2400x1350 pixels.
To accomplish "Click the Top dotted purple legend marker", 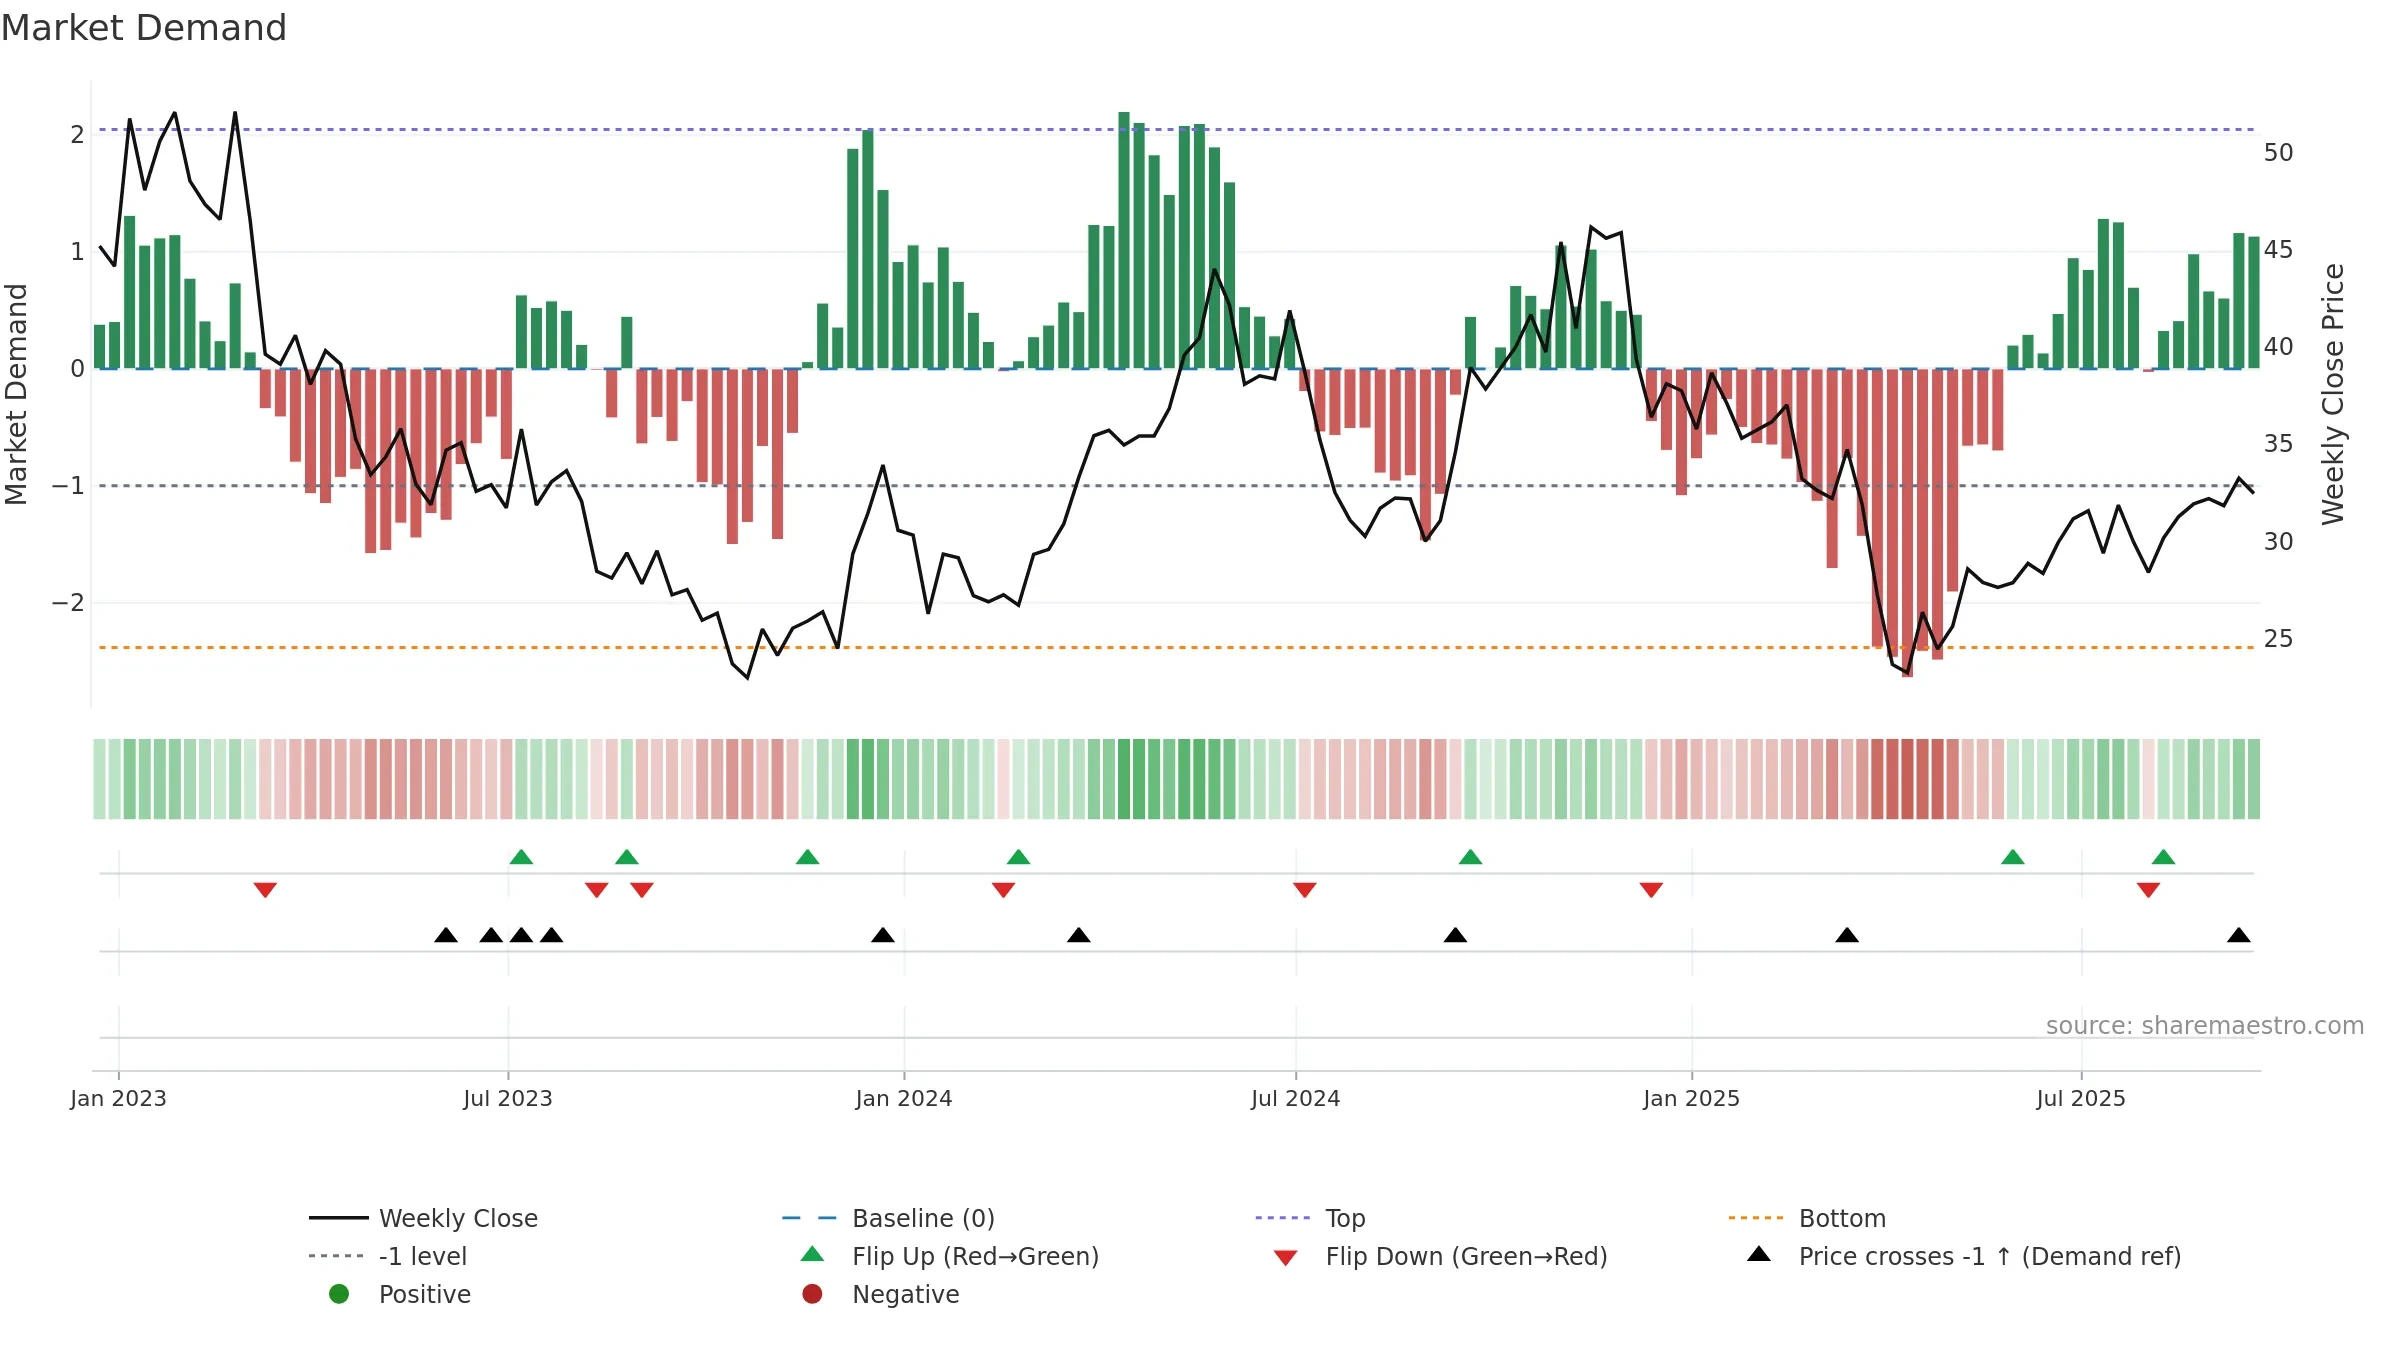I will [x=1283, y=1218].
